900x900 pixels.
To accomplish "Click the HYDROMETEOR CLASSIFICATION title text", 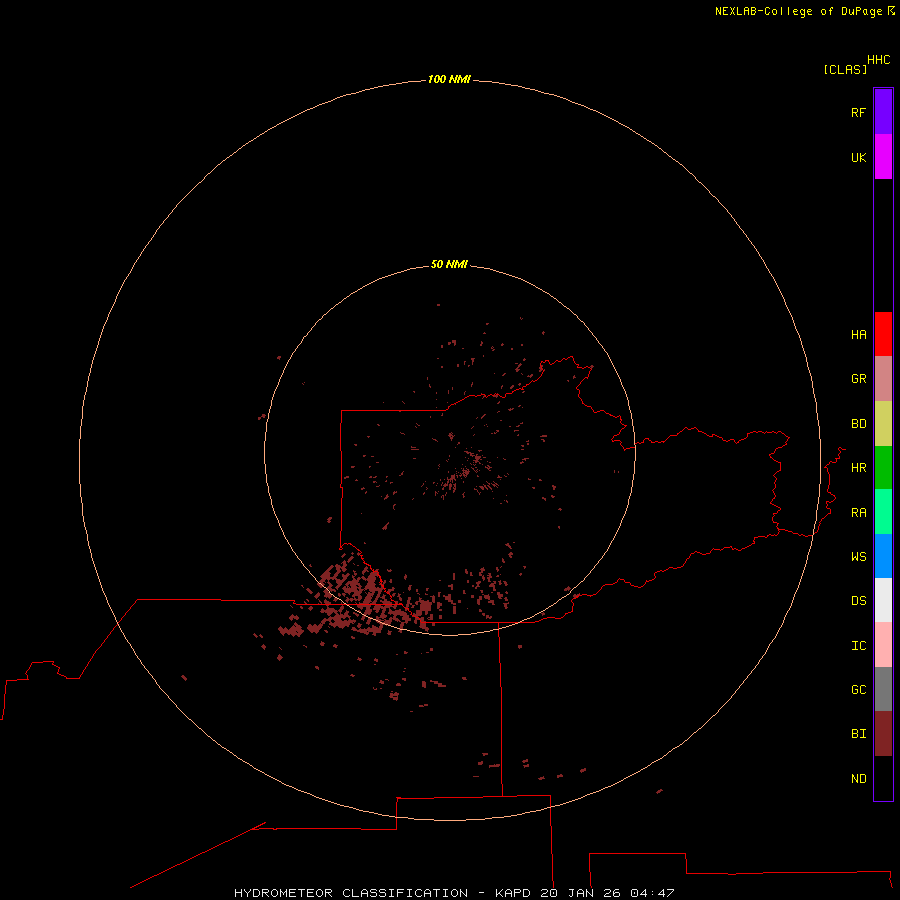I will click(351, 893).
